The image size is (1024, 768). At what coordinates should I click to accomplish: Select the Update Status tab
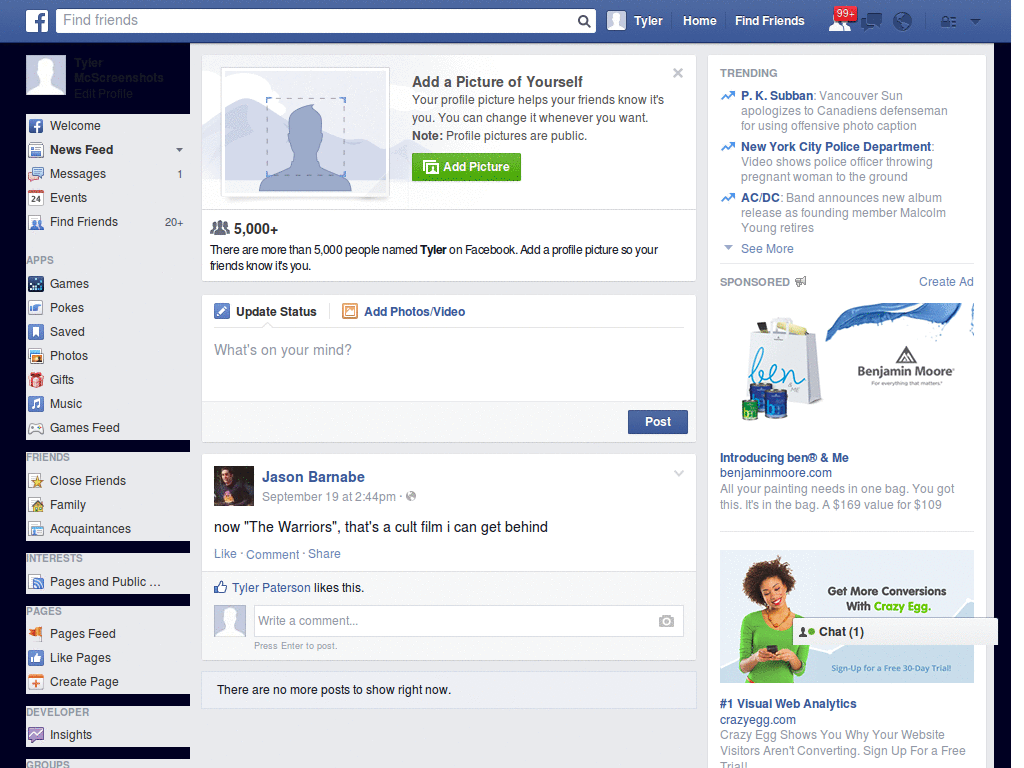click(266, 312)
